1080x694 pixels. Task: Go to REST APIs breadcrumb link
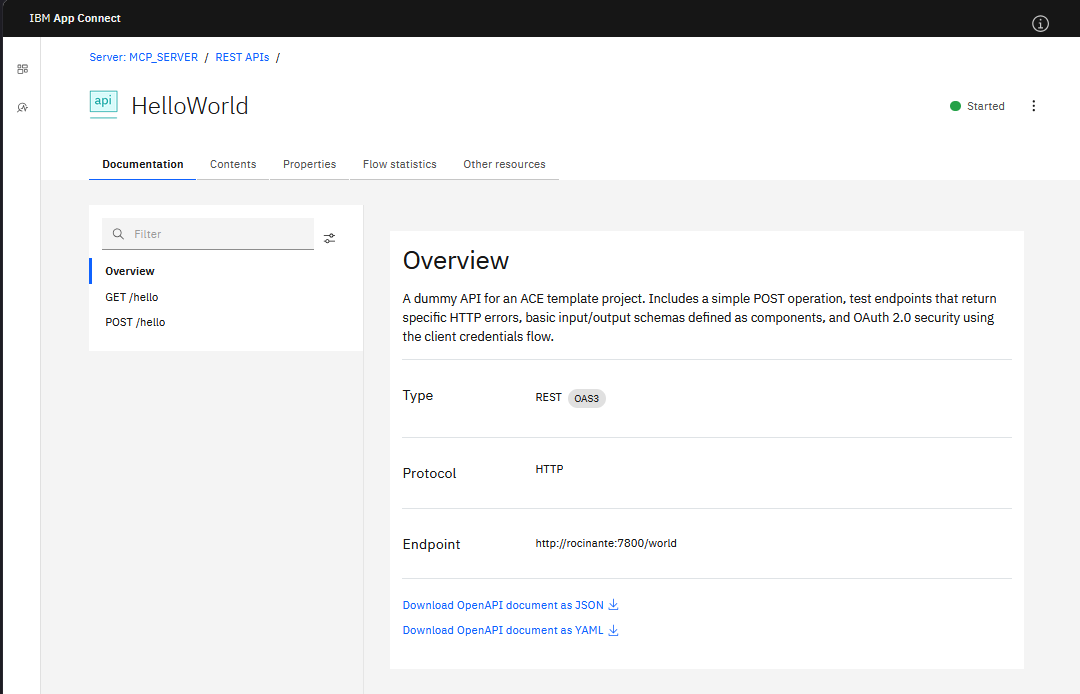pos(242,57)
